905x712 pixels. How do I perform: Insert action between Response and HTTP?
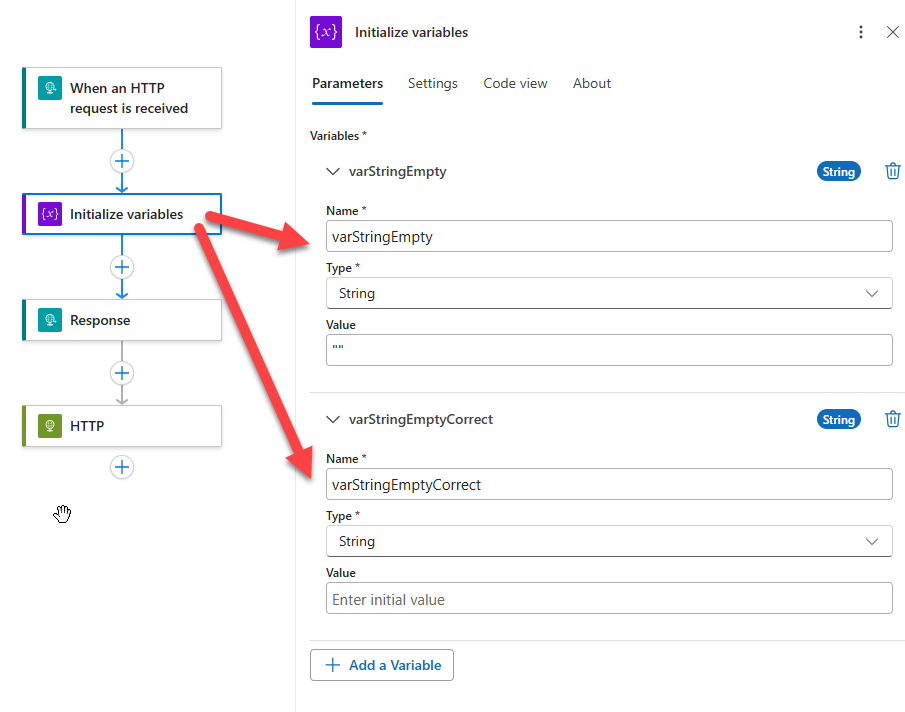point(122,373)
